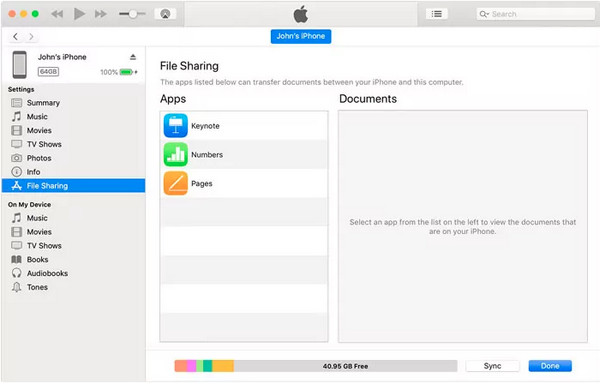Click the rewind playback button

pos(57,14)
